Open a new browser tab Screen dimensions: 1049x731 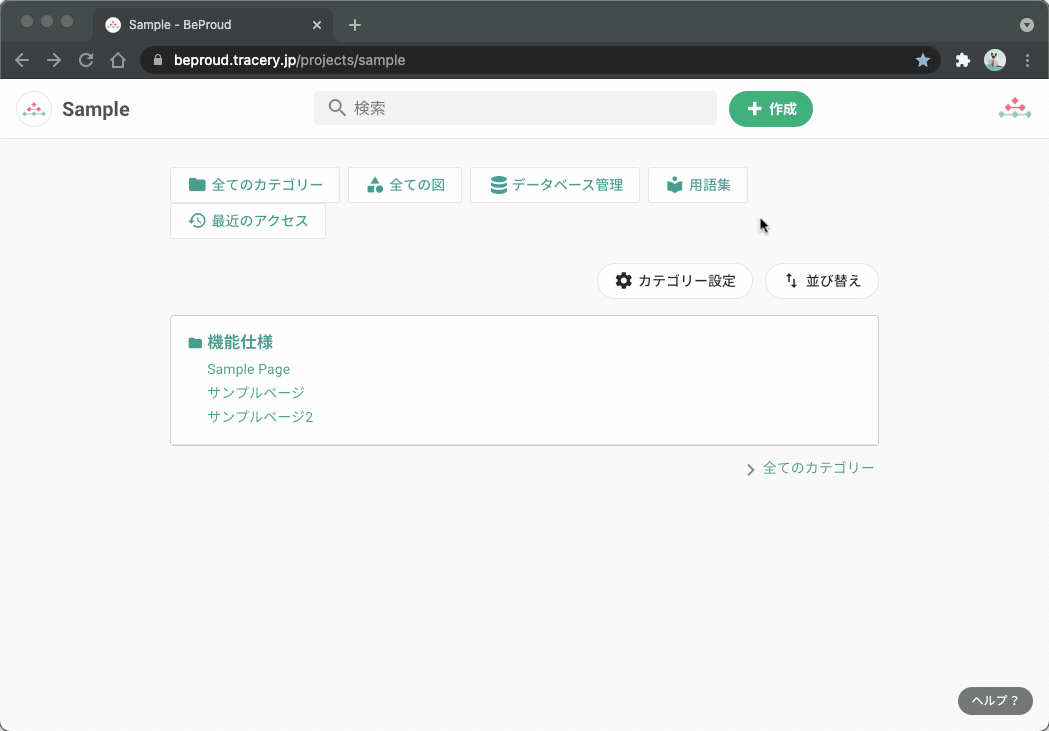coord(355,24)
